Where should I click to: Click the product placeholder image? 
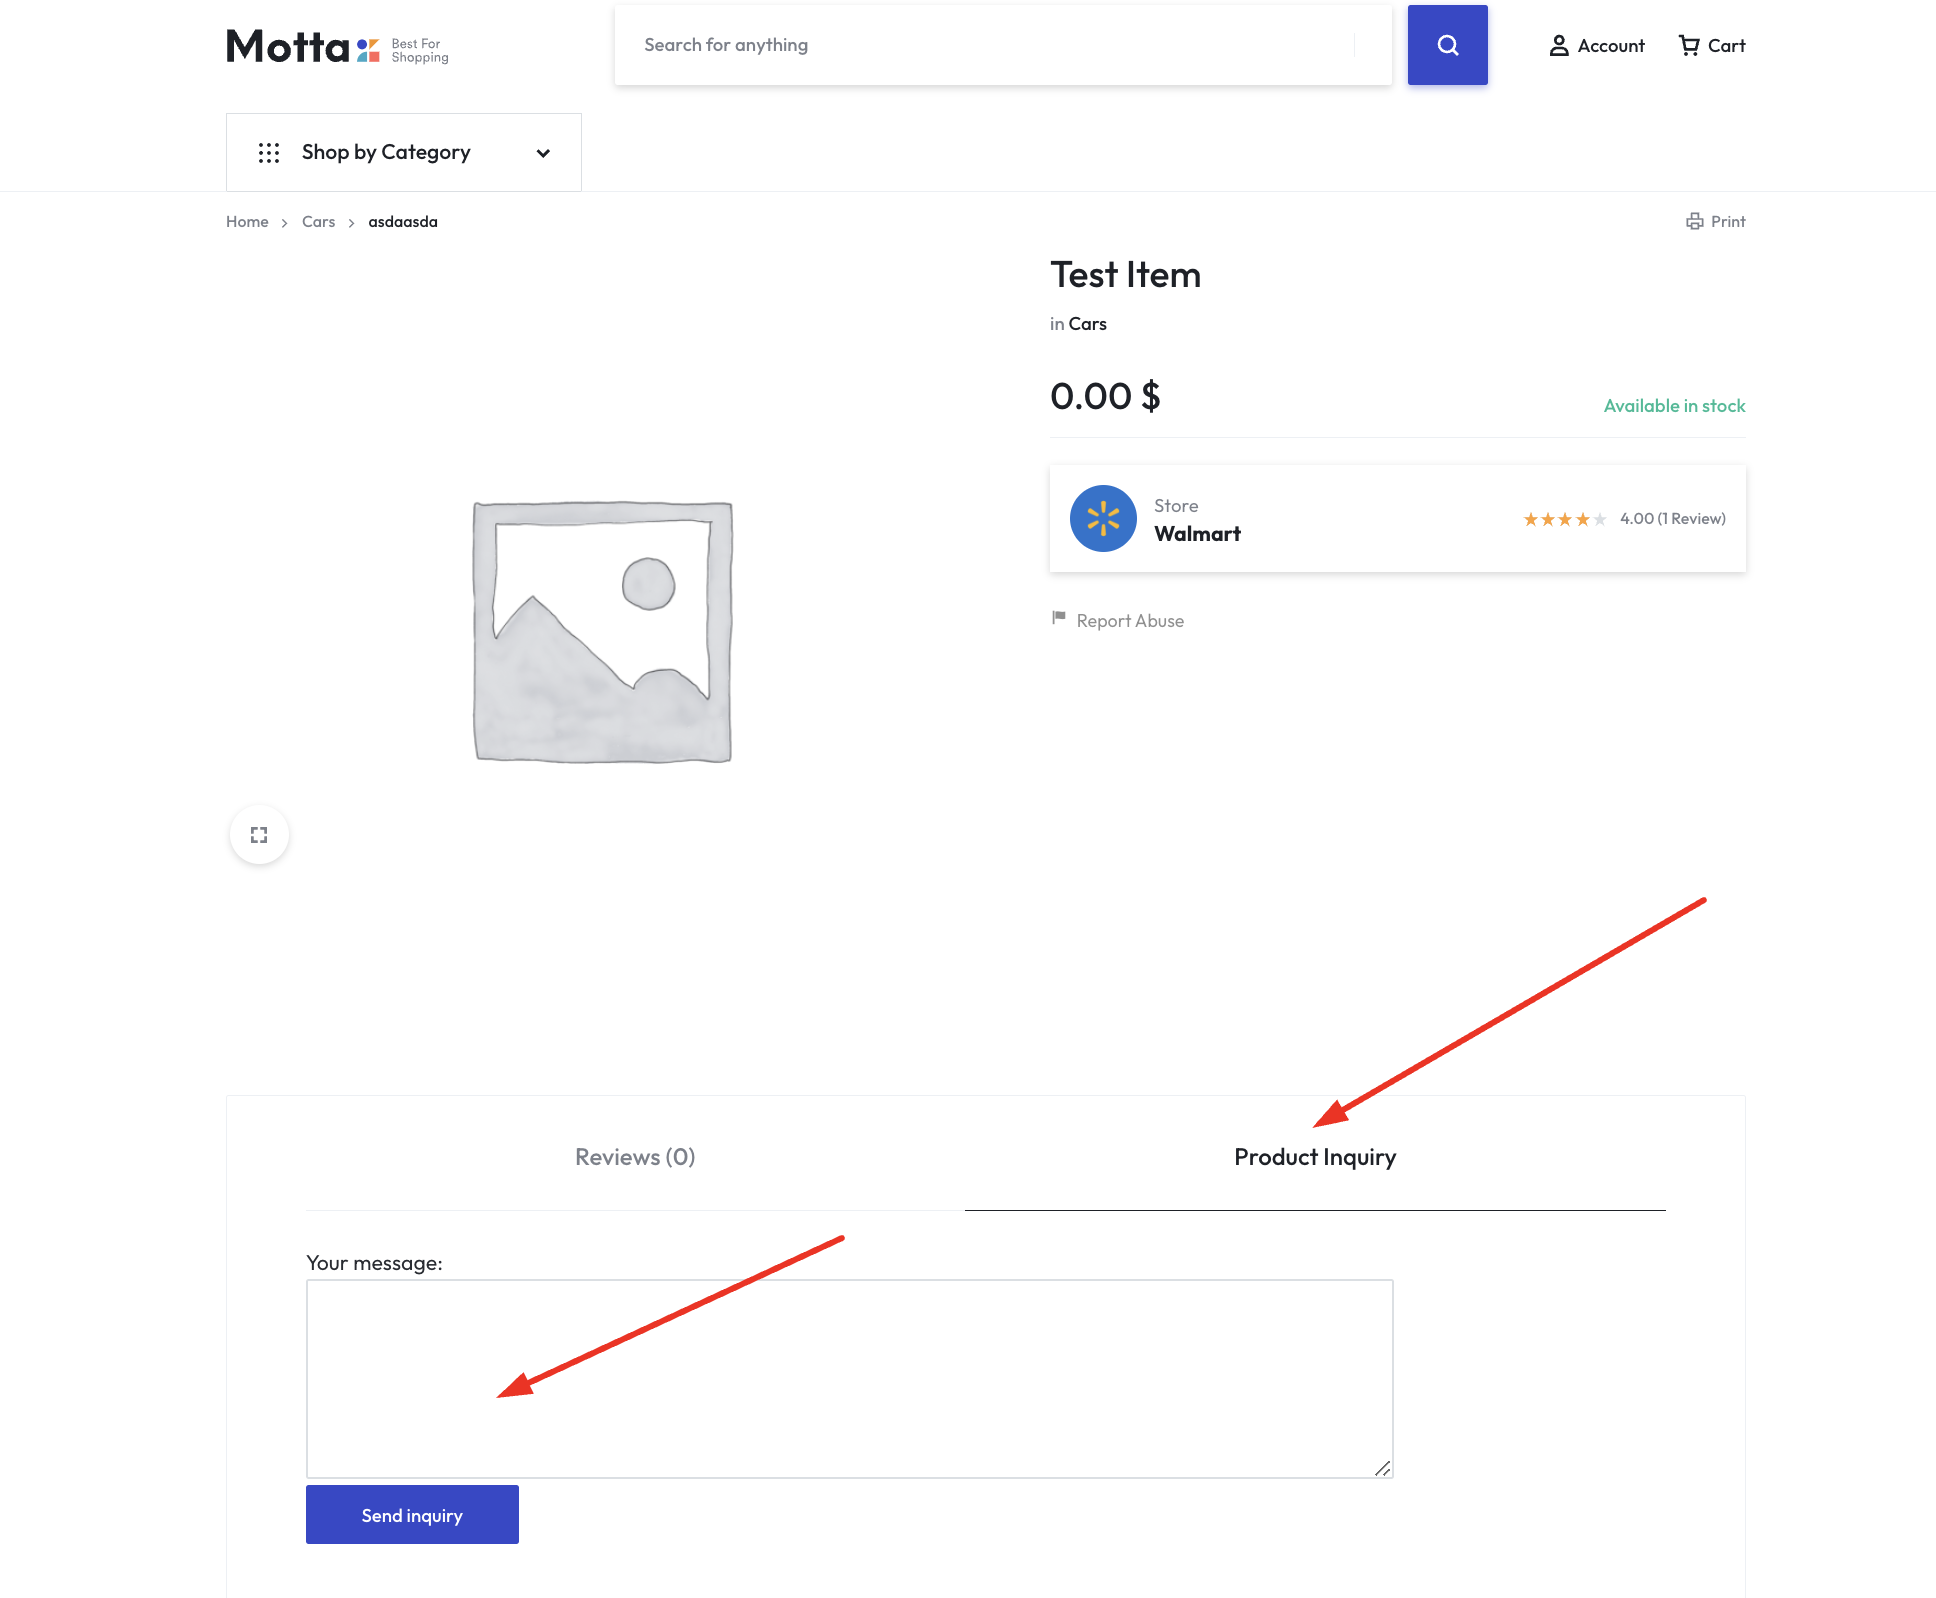tap(602, 632)
